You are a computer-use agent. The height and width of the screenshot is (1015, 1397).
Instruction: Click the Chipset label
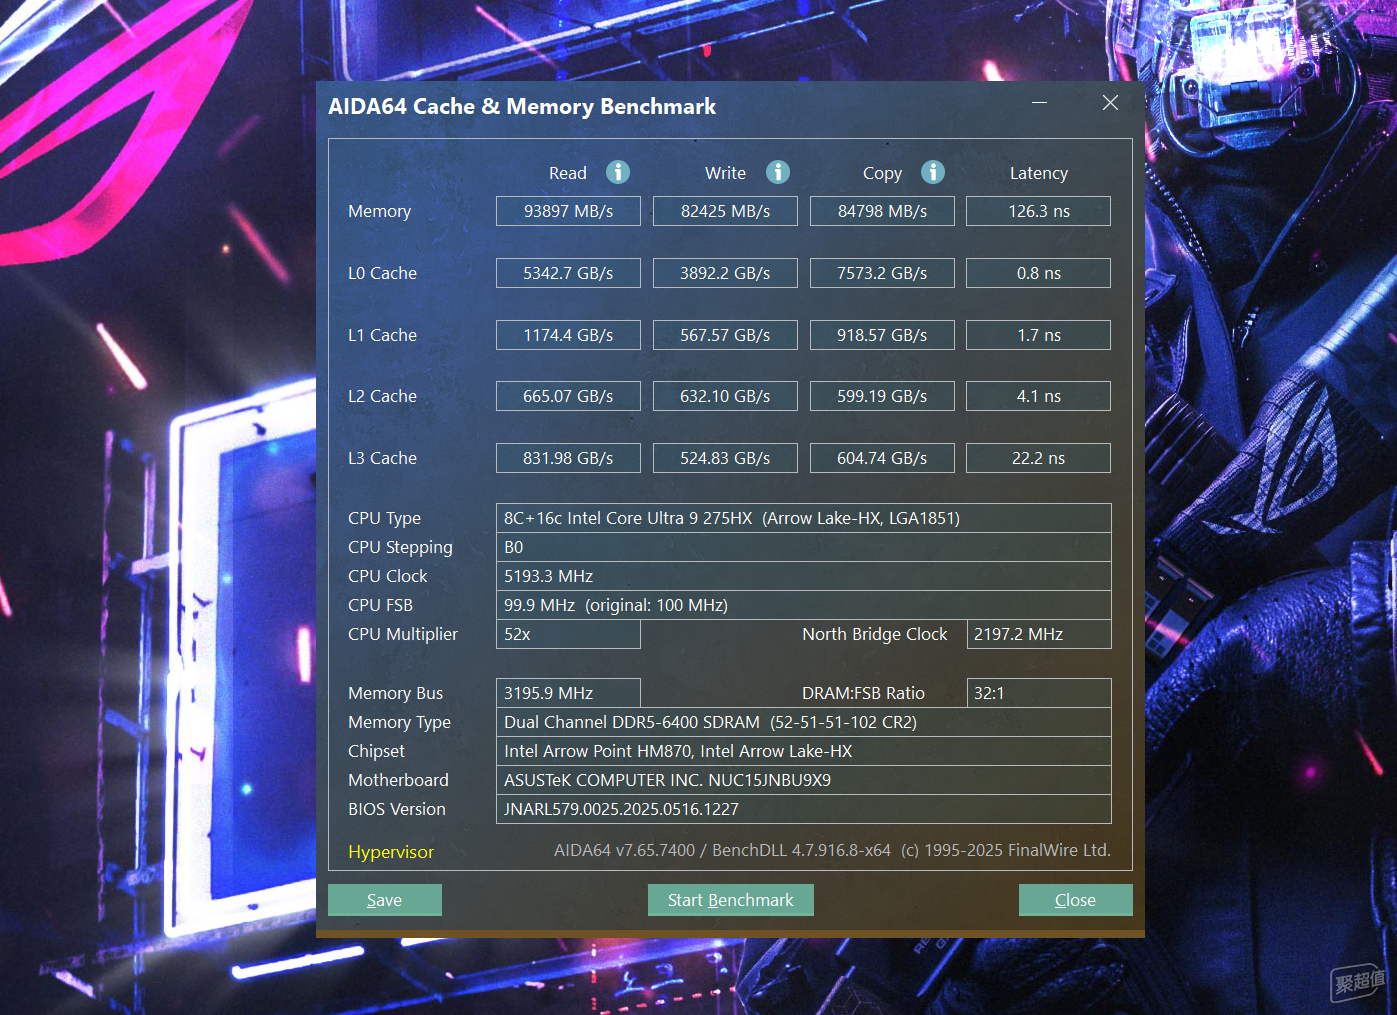(x=376, y=751)
